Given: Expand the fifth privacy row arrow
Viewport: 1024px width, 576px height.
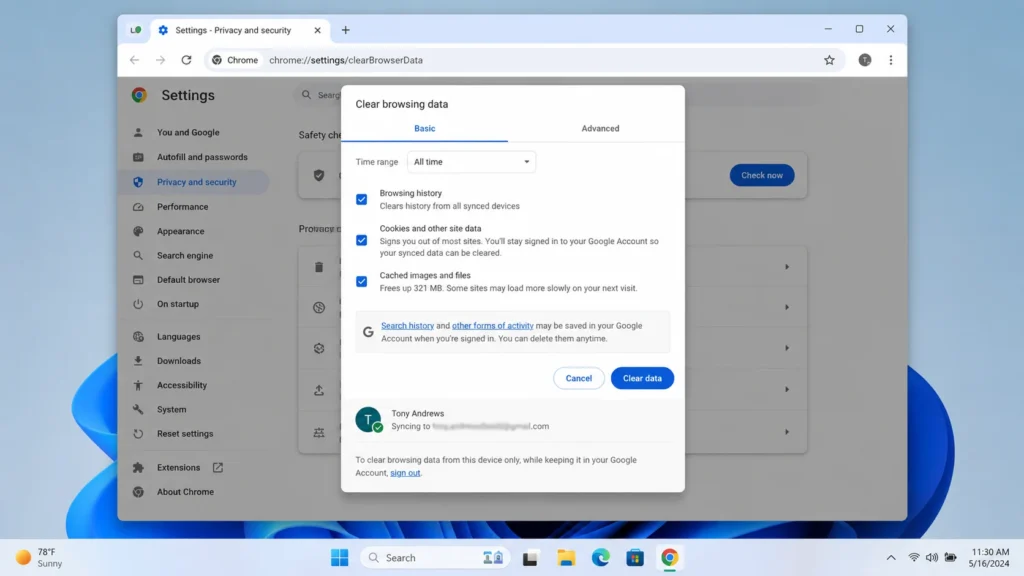Looking at the screenshot, I should (787, 432).
